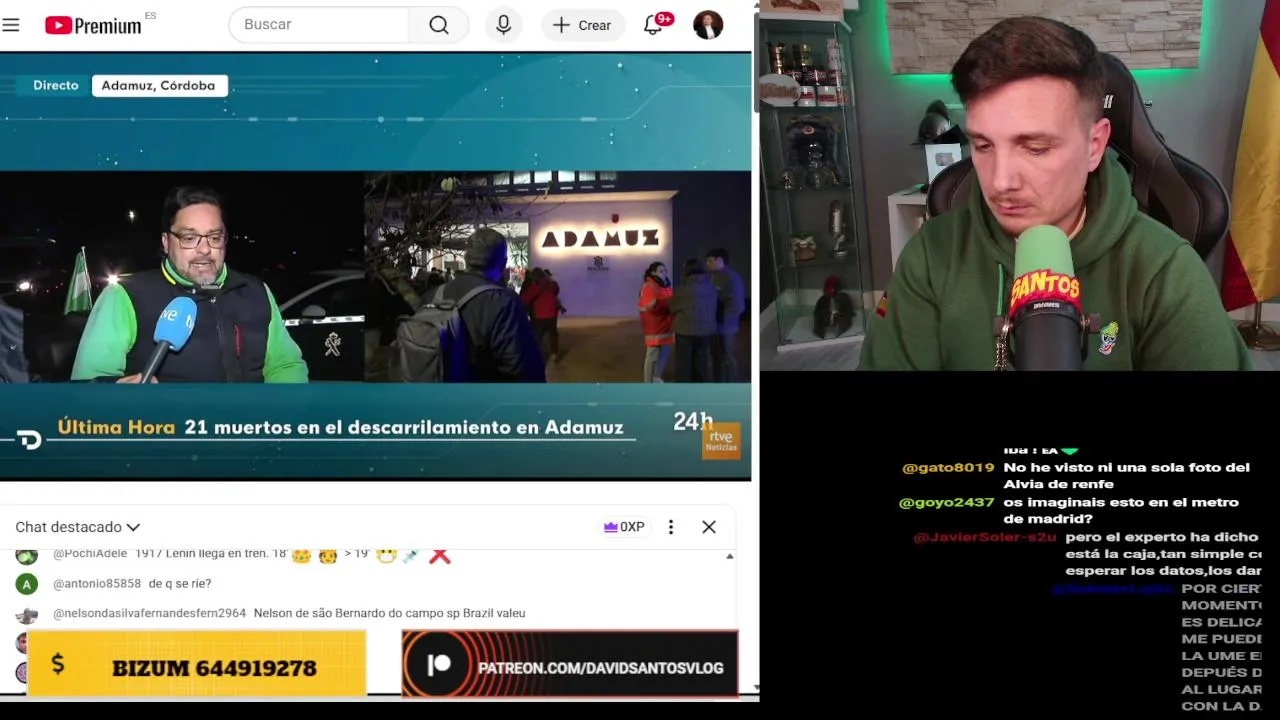Start voice search with microphone icon
This screenshot has height=720, width=1280.
pyautogui.click(x=504, y=25)
